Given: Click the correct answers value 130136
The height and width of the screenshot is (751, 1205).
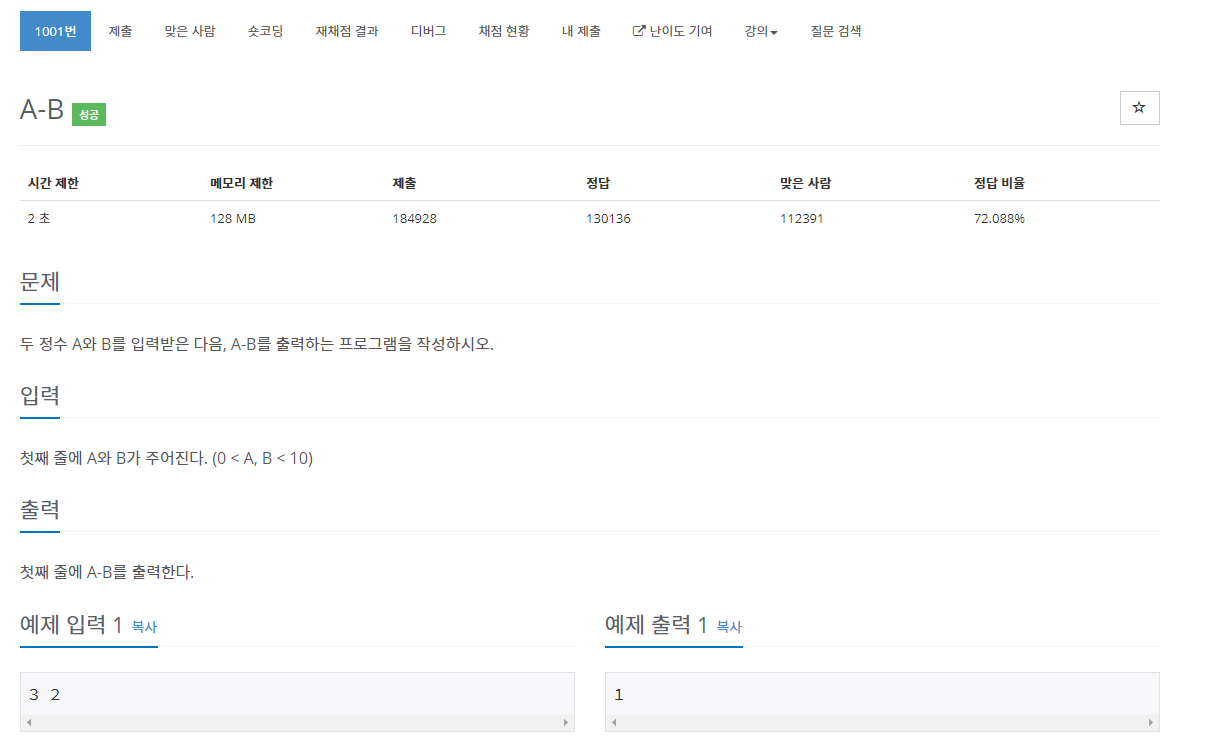Looking at the screenshot, I should (608, 219).
